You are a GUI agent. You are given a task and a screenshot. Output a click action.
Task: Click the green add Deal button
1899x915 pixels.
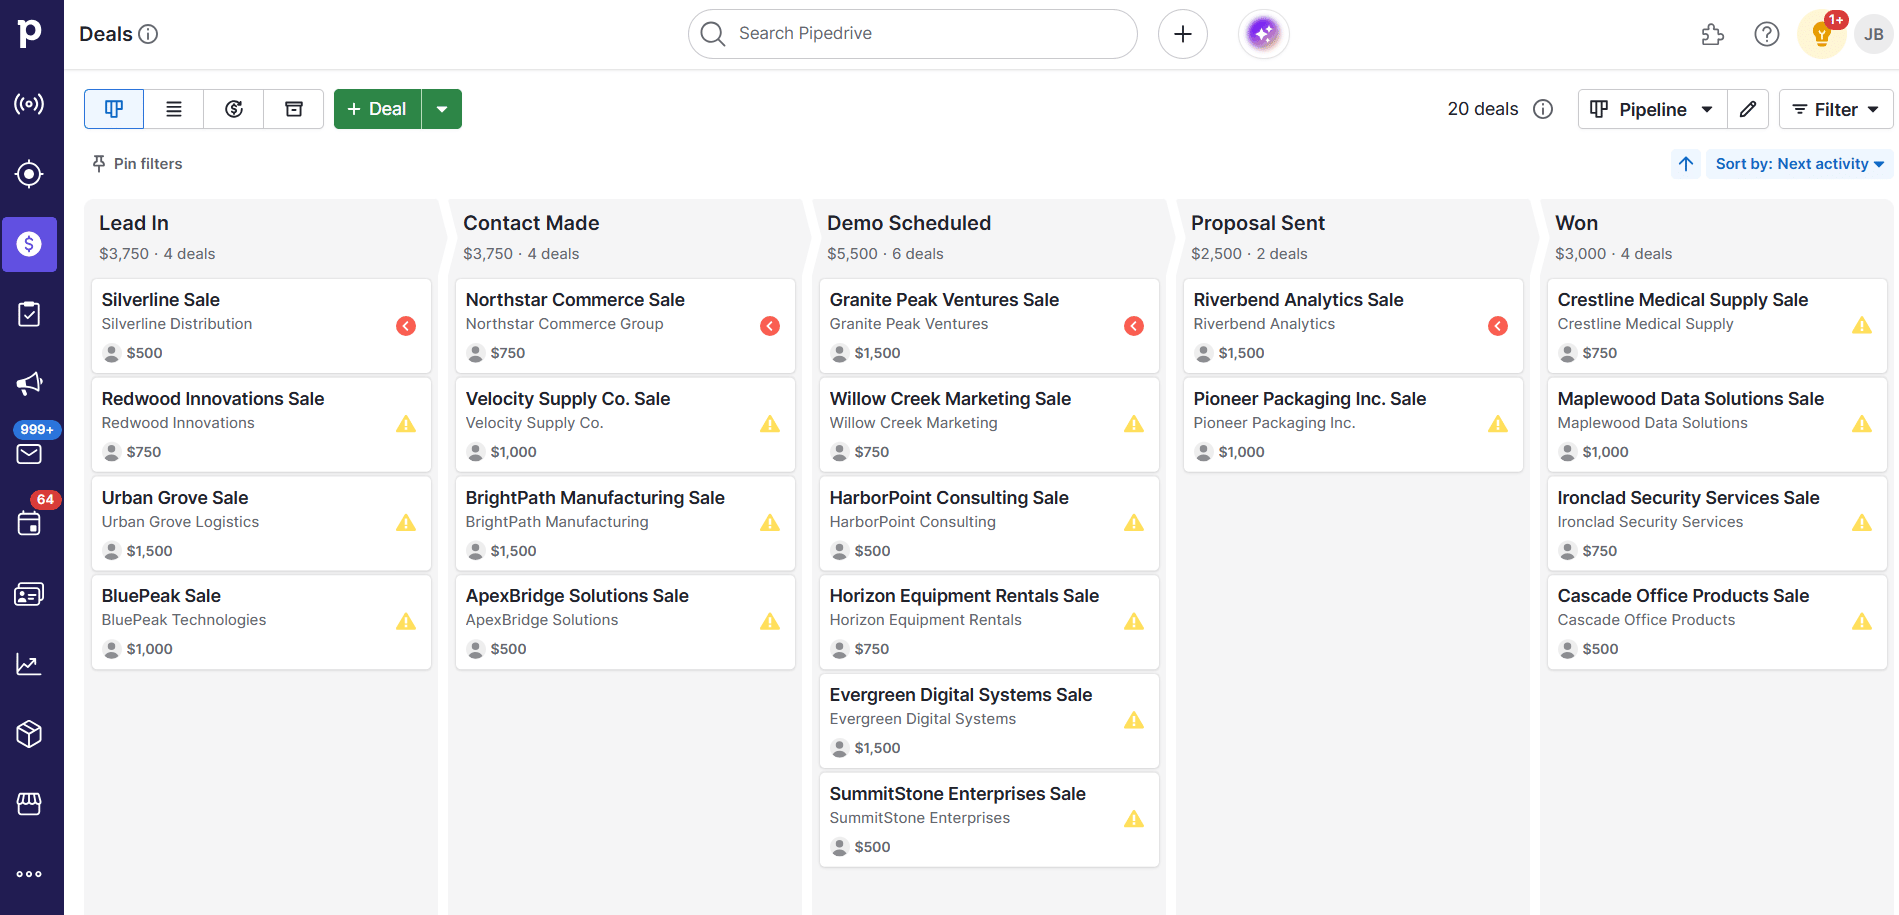click(378, 109)
